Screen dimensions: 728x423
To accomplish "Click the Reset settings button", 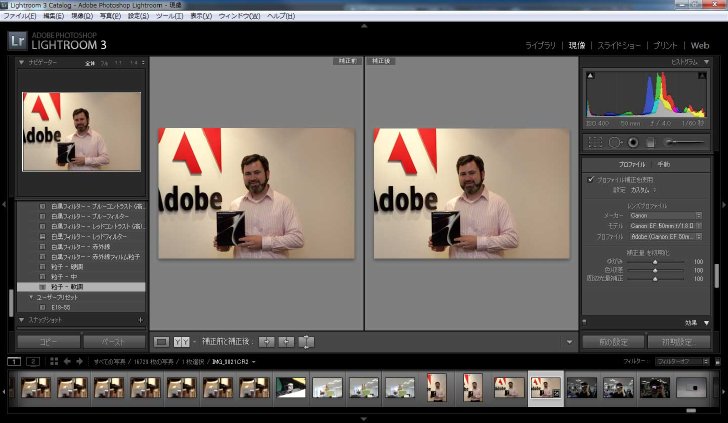I will [678, 342].
